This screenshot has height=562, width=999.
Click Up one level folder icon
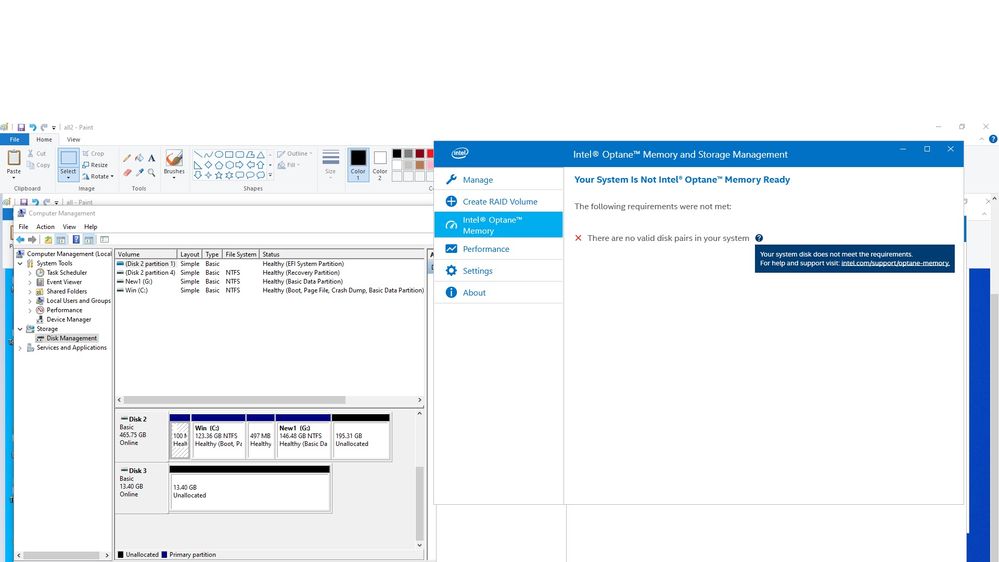coord(48,240)
